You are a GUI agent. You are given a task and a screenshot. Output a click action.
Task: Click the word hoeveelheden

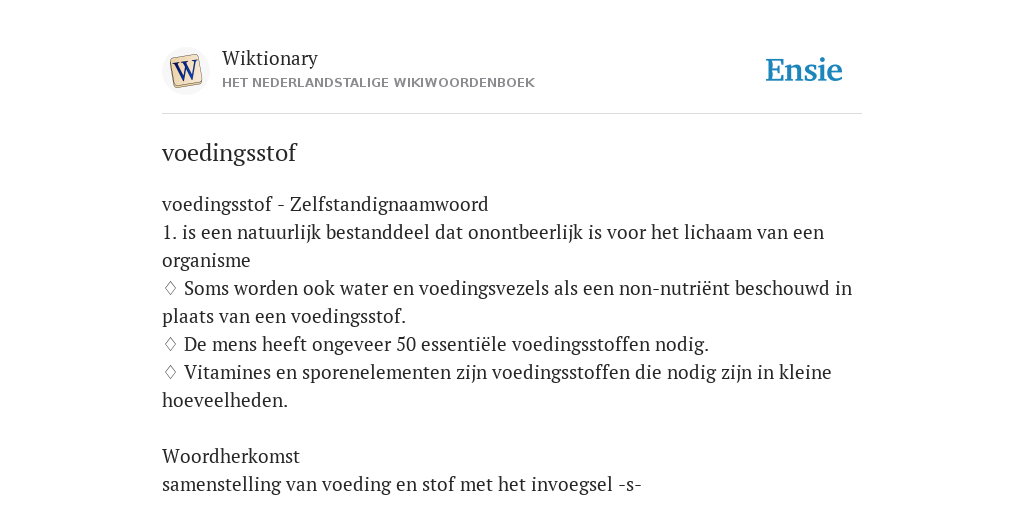coord(225,400)
